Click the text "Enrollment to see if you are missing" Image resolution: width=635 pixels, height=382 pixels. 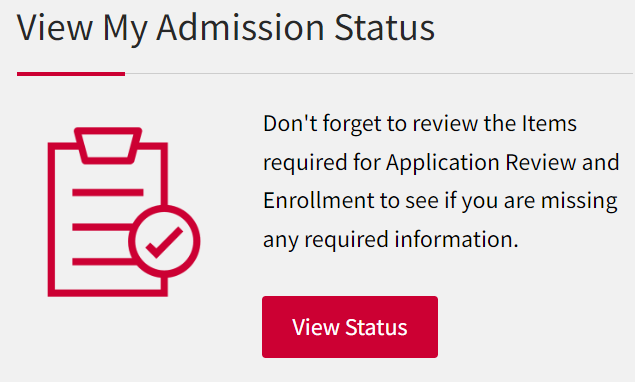tap(440, 201)
